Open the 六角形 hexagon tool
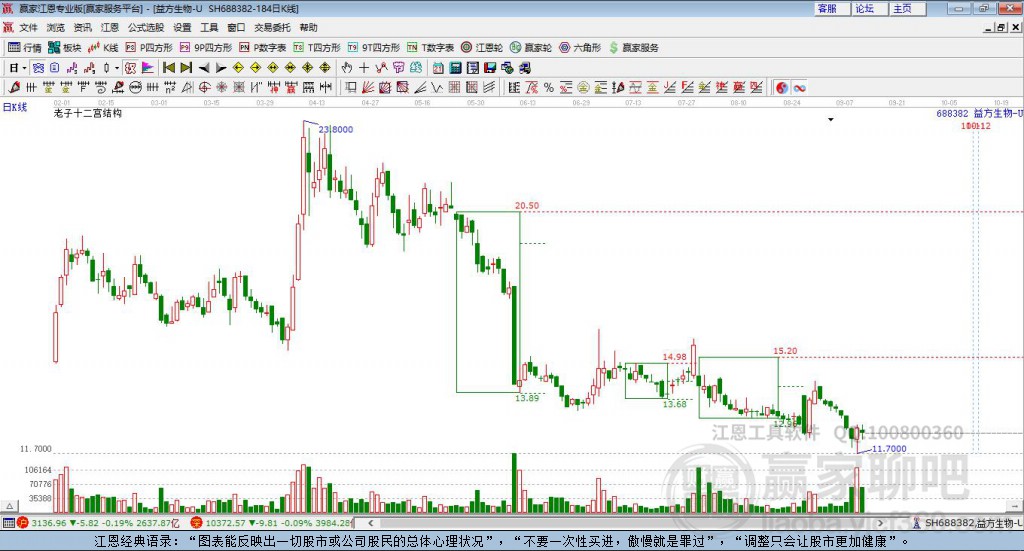The height and width of the screenshot is (551, 1024). point(580,48)
